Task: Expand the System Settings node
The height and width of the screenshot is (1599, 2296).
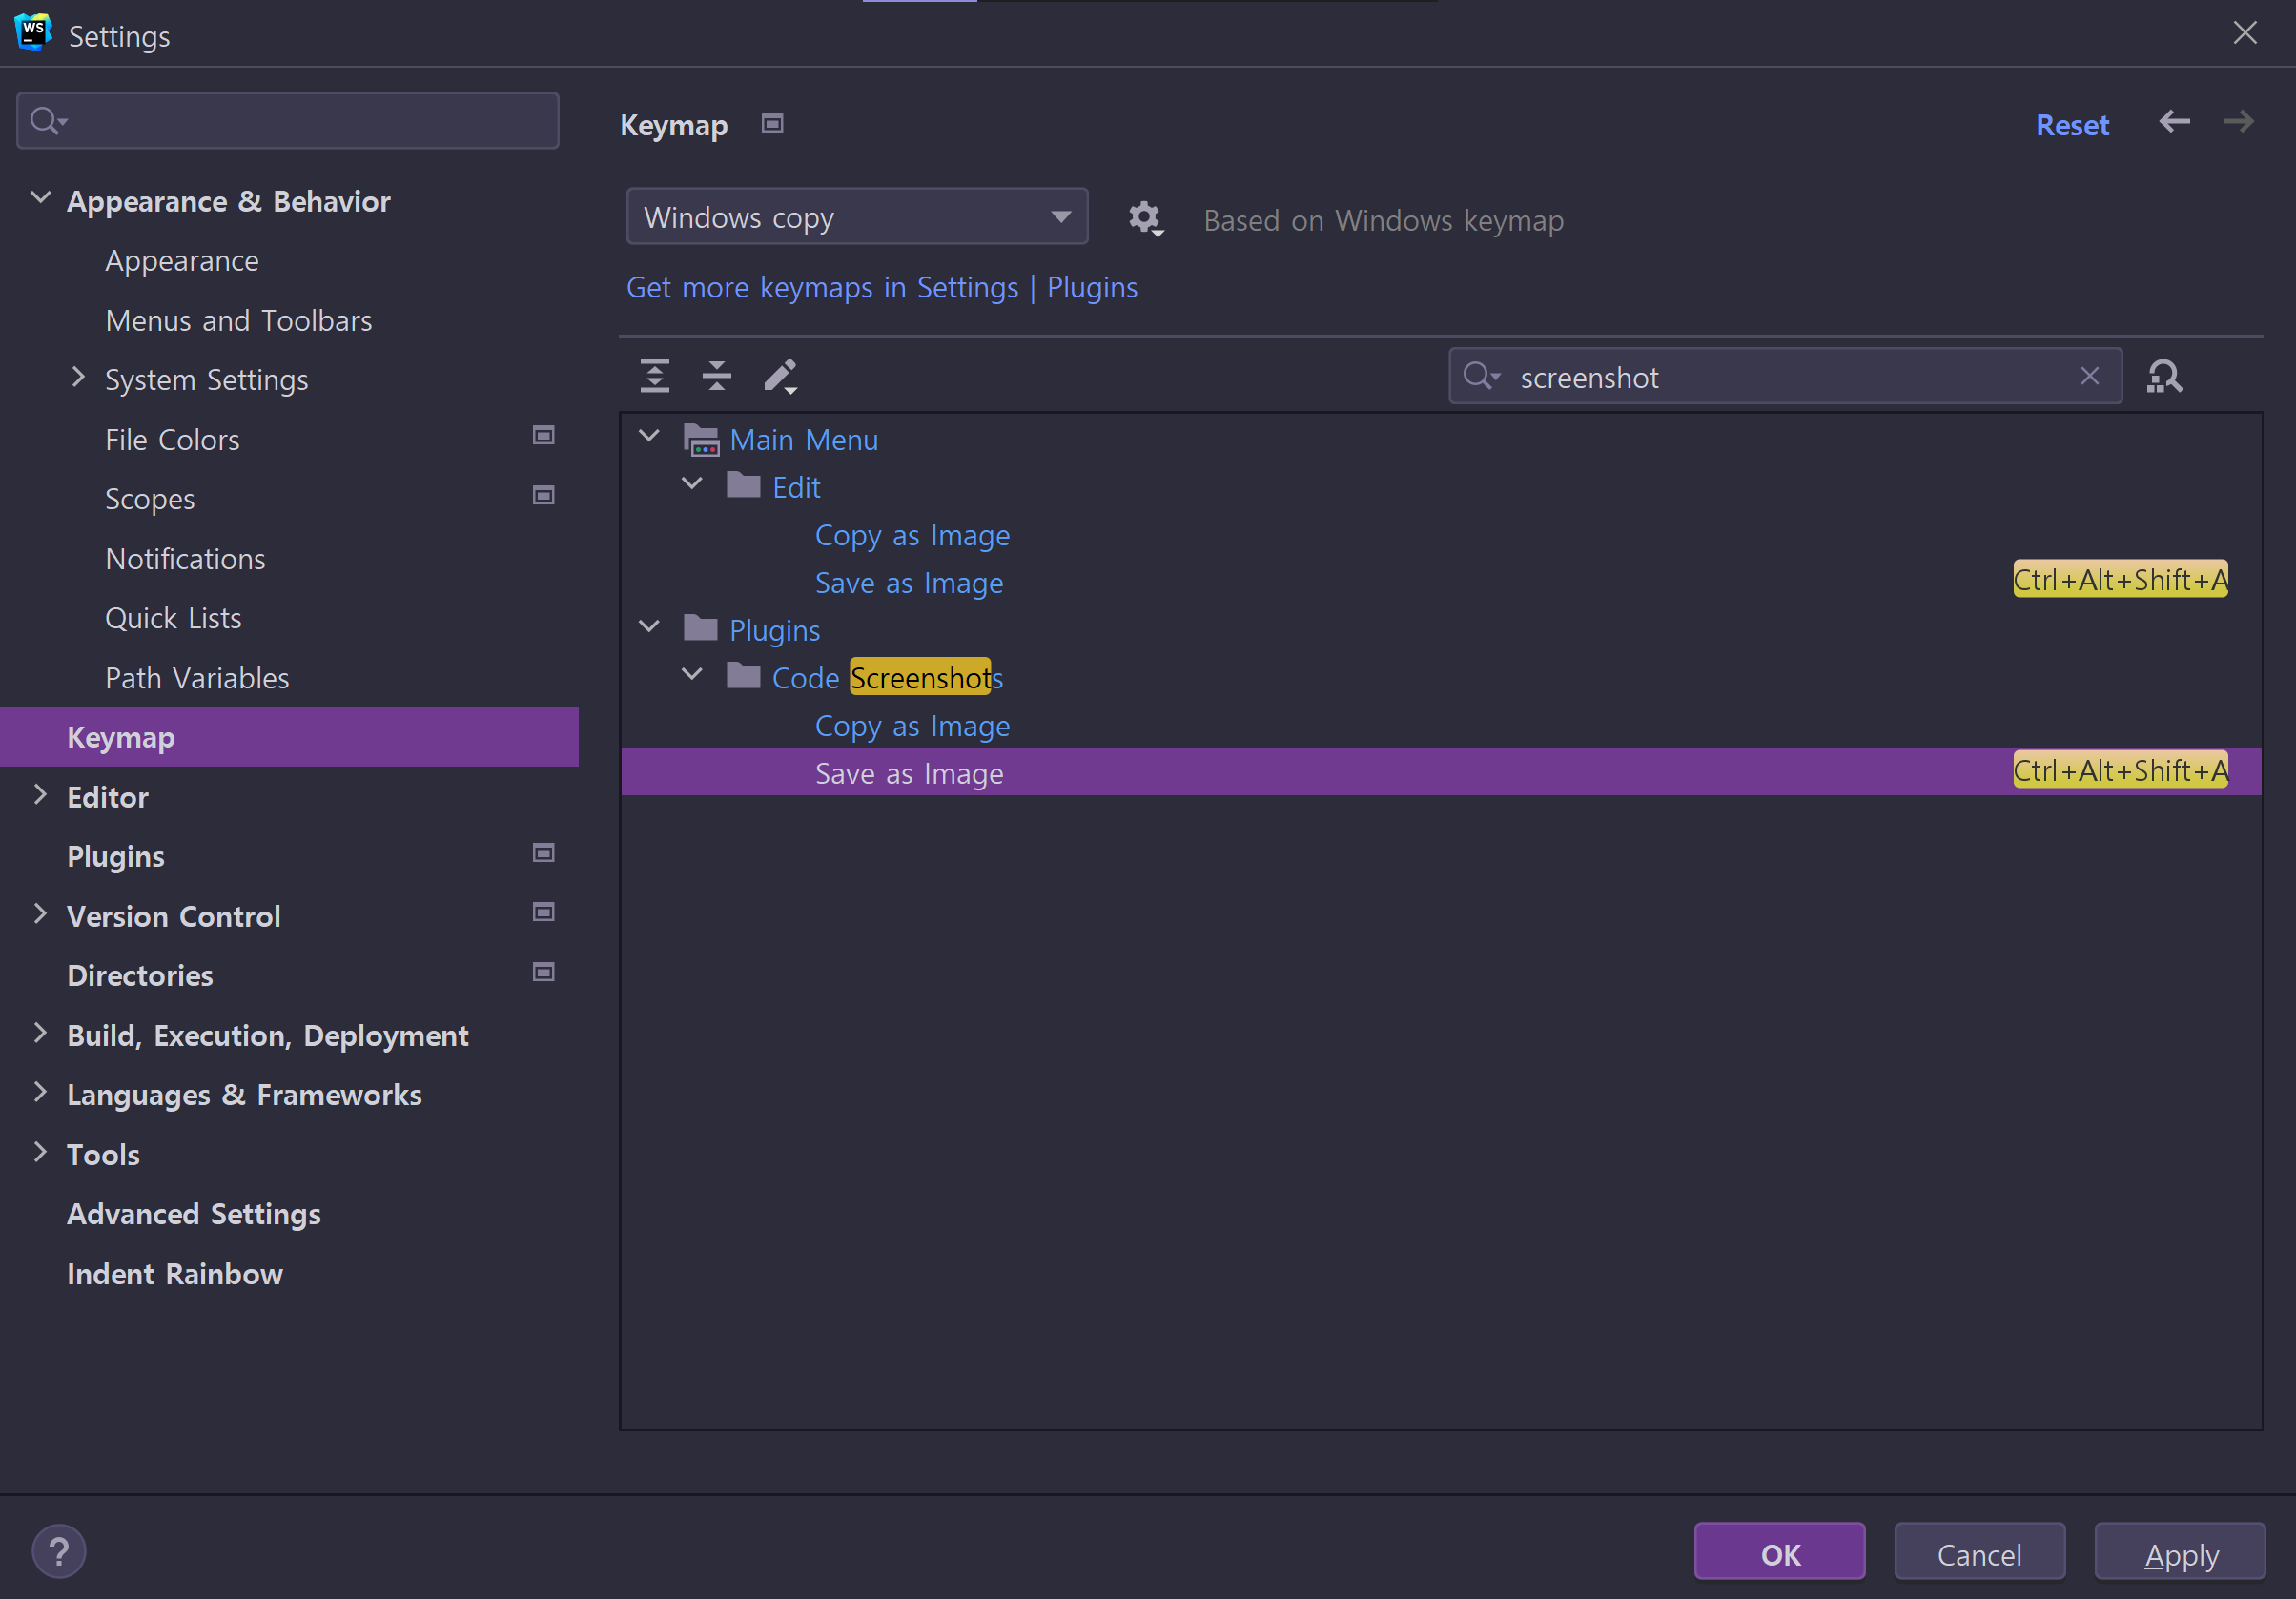Action: [78, 377]
